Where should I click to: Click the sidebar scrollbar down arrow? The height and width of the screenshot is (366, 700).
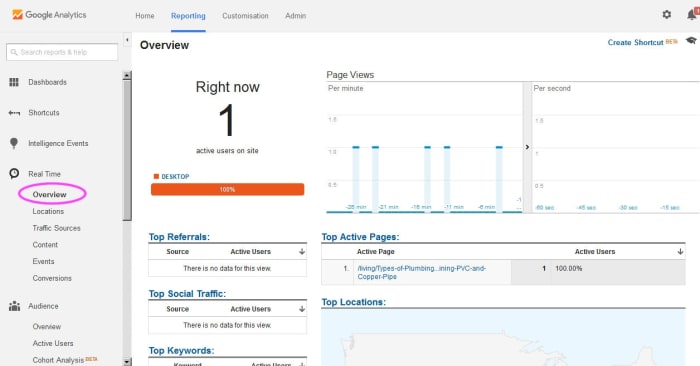tap(127, 362)
